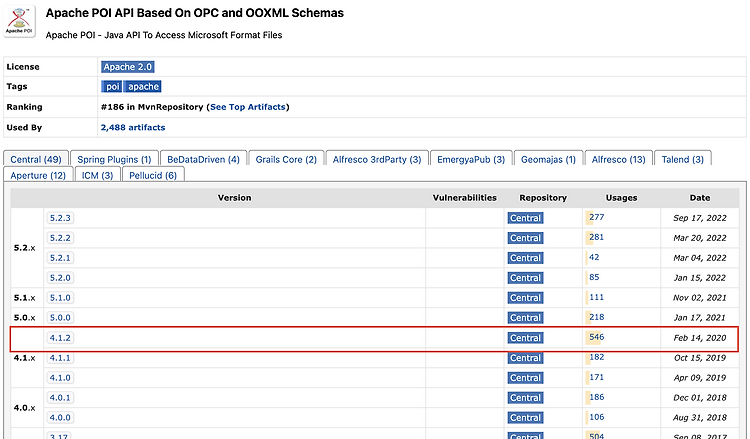The height and width of the screenshot is (439, 750).
Task: Open the 85 usages link
Action: 594,277
